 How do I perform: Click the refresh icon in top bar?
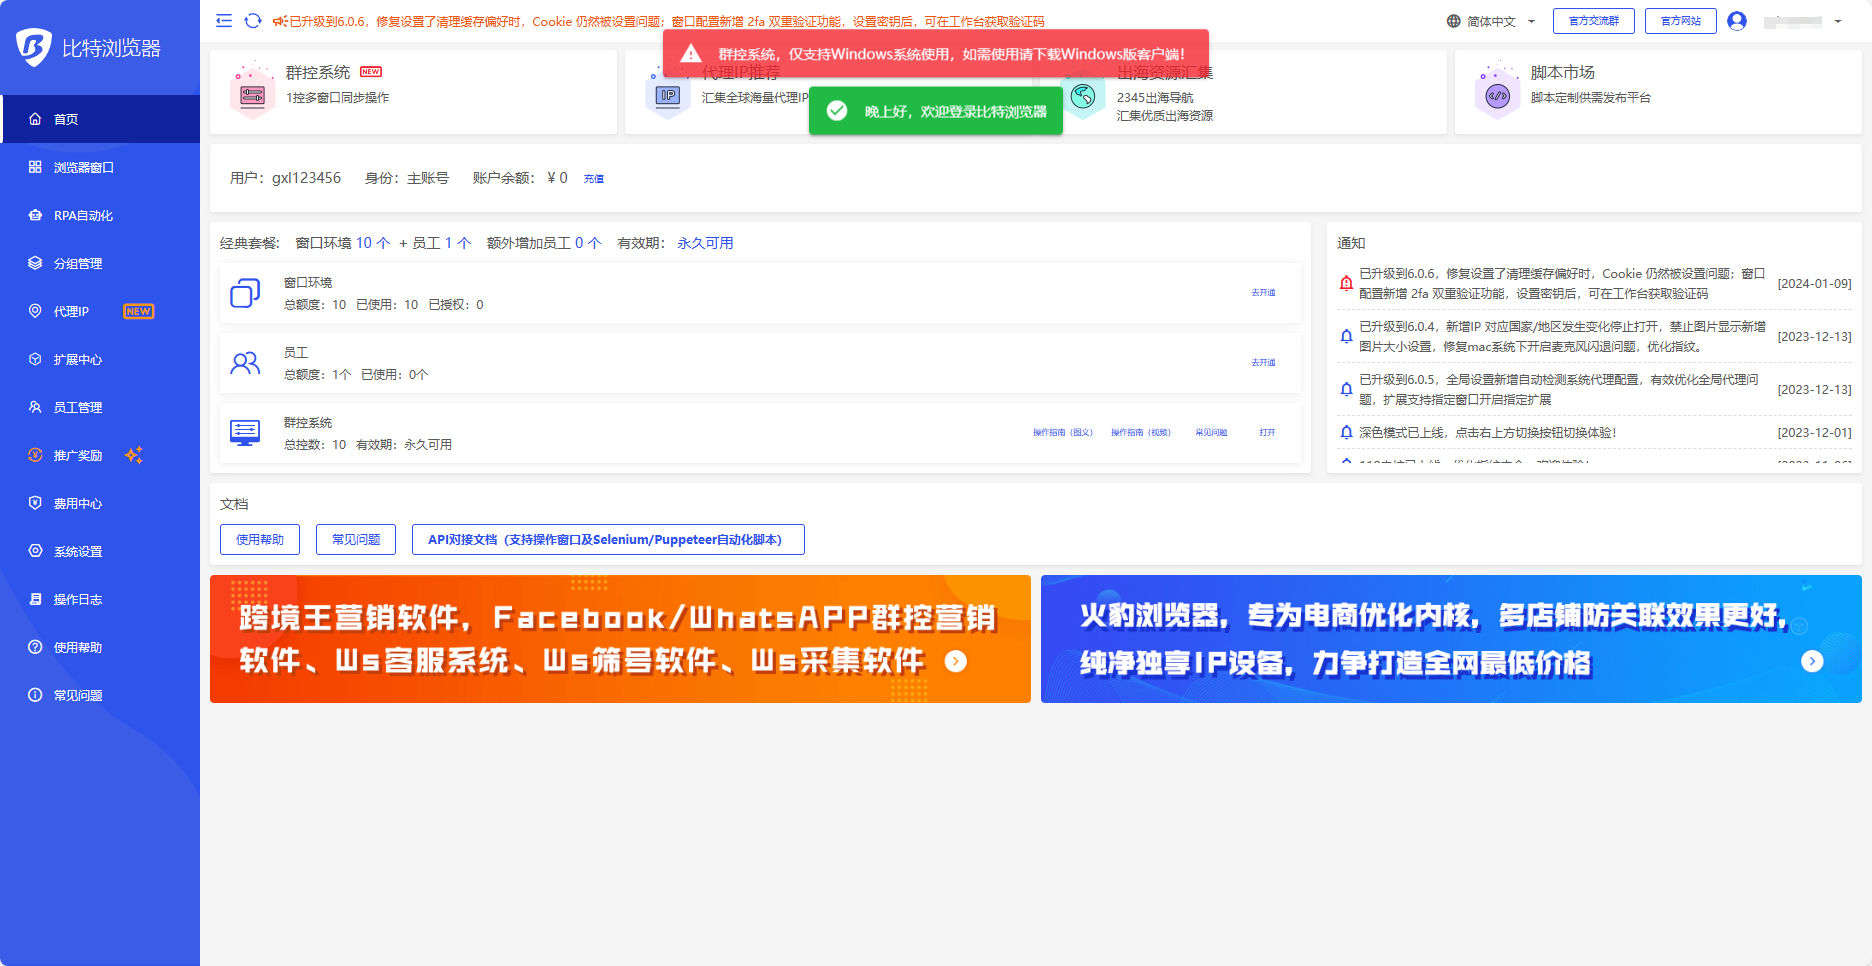click(253, 21)
